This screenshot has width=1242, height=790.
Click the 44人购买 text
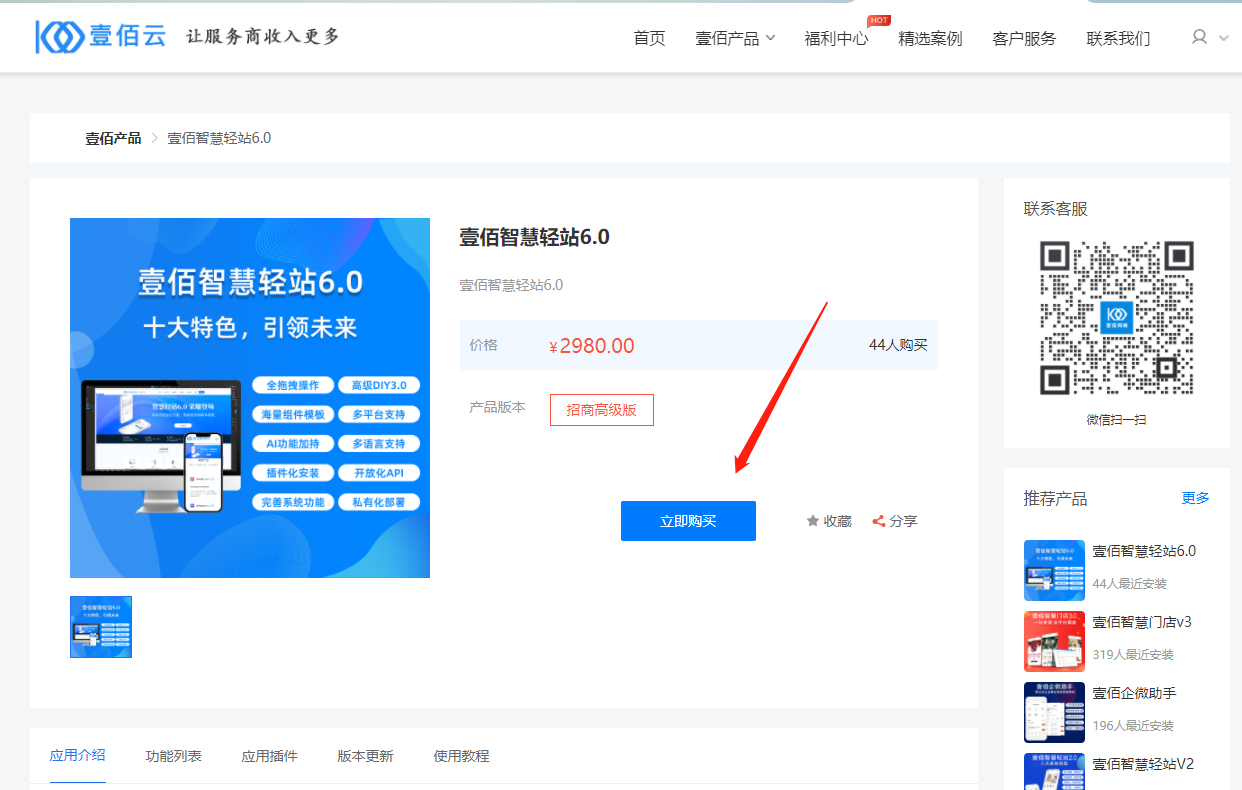coord(898,345)
